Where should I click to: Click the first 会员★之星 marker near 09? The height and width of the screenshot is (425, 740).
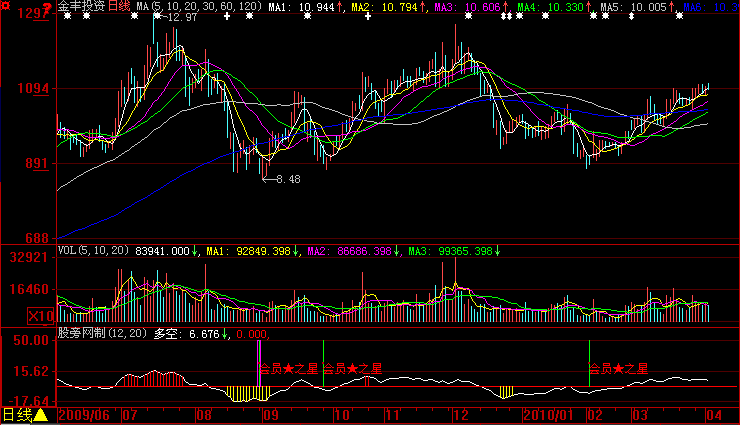pos(288,369)
